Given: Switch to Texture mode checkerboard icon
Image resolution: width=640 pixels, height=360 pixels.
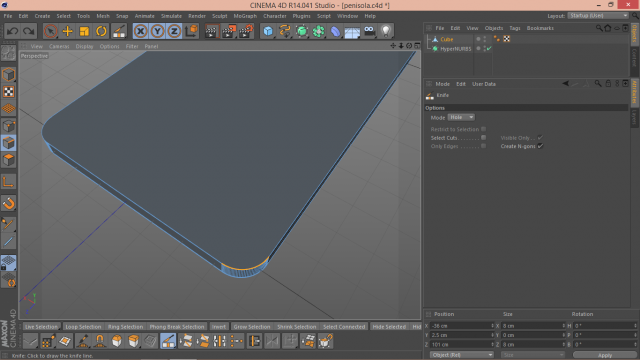Looking at the screenshot, I should point(9,92).
